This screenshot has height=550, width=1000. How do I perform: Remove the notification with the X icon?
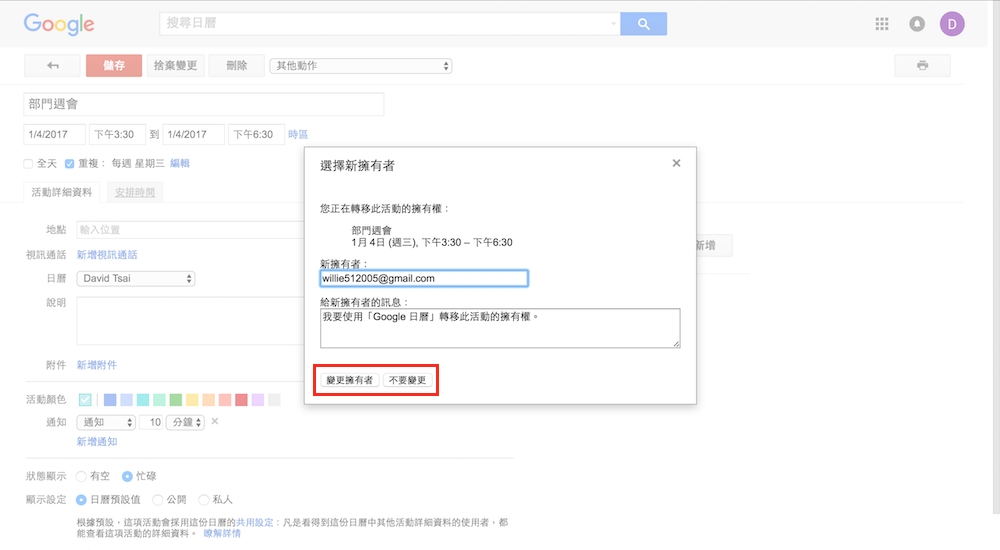tap(214, 422)
